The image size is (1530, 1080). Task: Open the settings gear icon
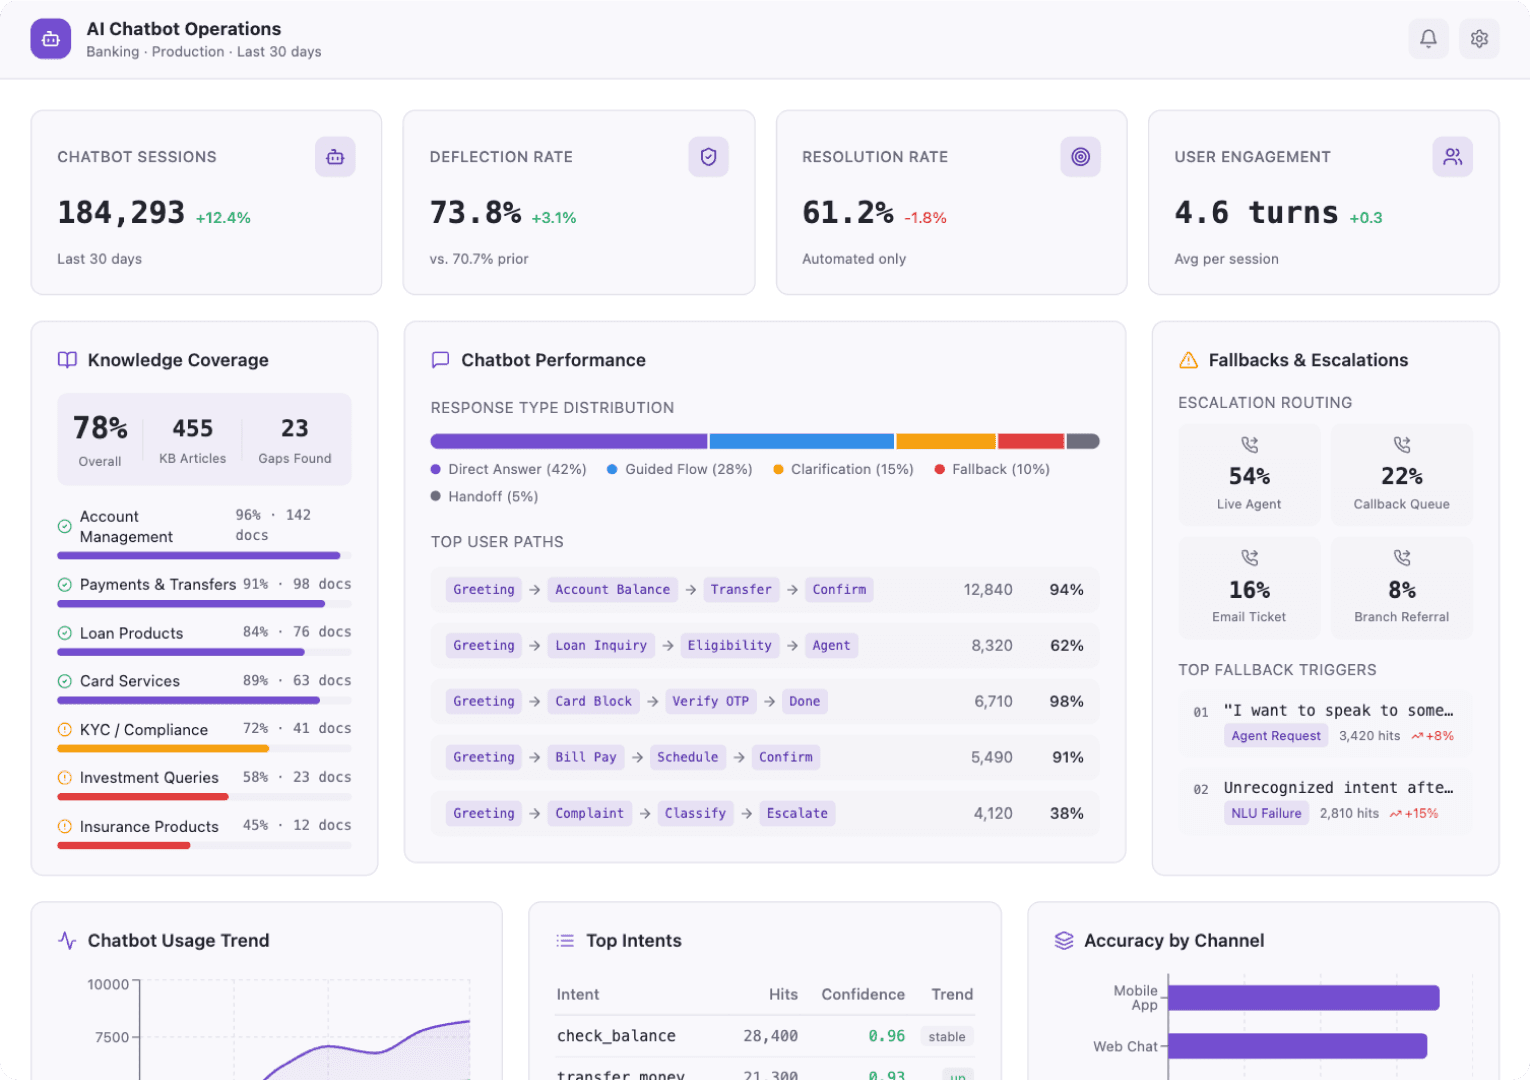1479,38
